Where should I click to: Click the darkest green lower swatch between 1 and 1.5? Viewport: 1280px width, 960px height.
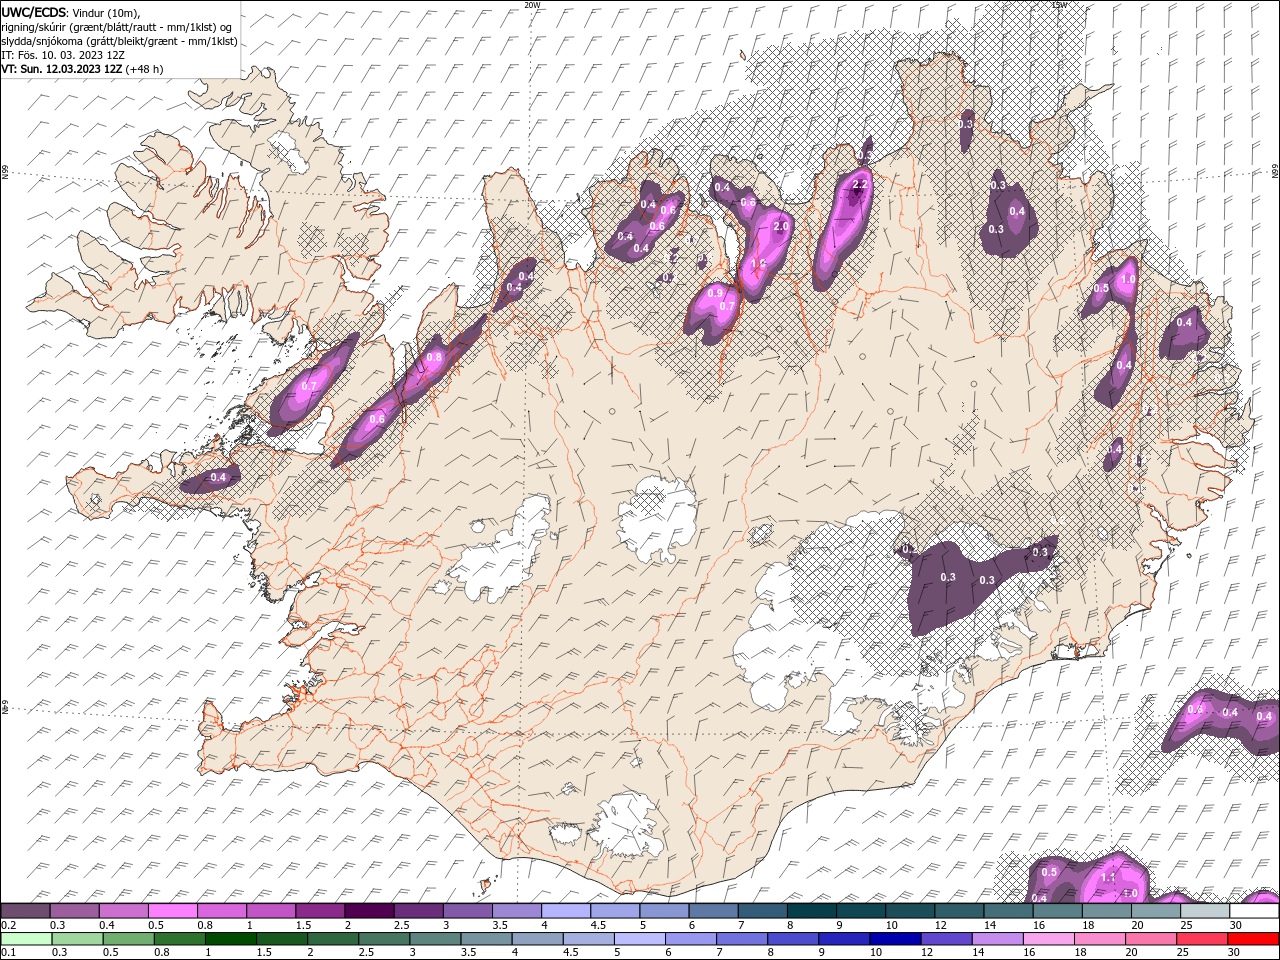[x=230, y=939]
